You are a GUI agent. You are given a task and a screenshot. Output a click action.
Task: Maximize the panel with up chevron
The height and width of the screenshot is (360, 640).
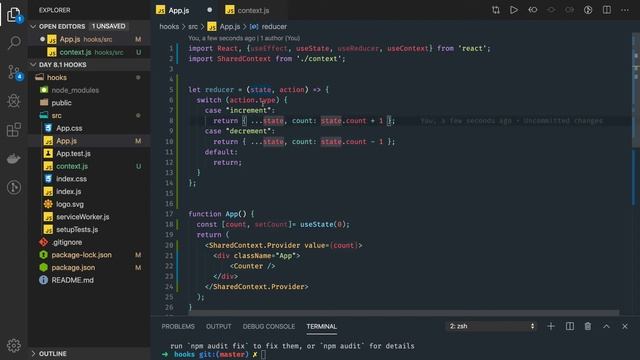[x=606, y=326]
